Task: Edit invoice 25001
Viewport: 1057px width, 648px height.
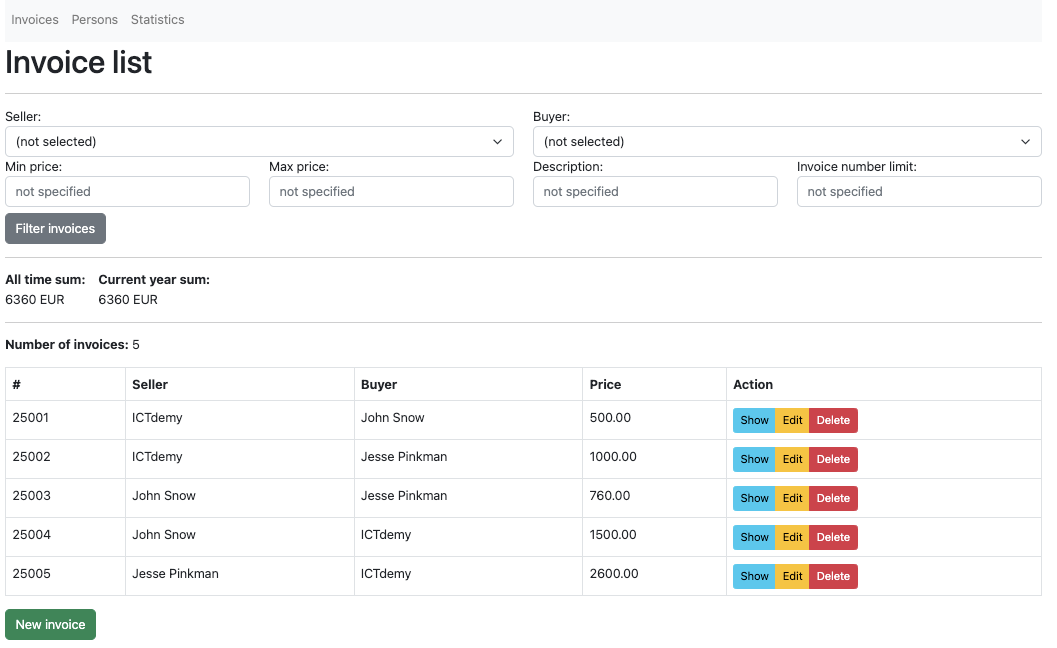Action: tap(792, 421)
